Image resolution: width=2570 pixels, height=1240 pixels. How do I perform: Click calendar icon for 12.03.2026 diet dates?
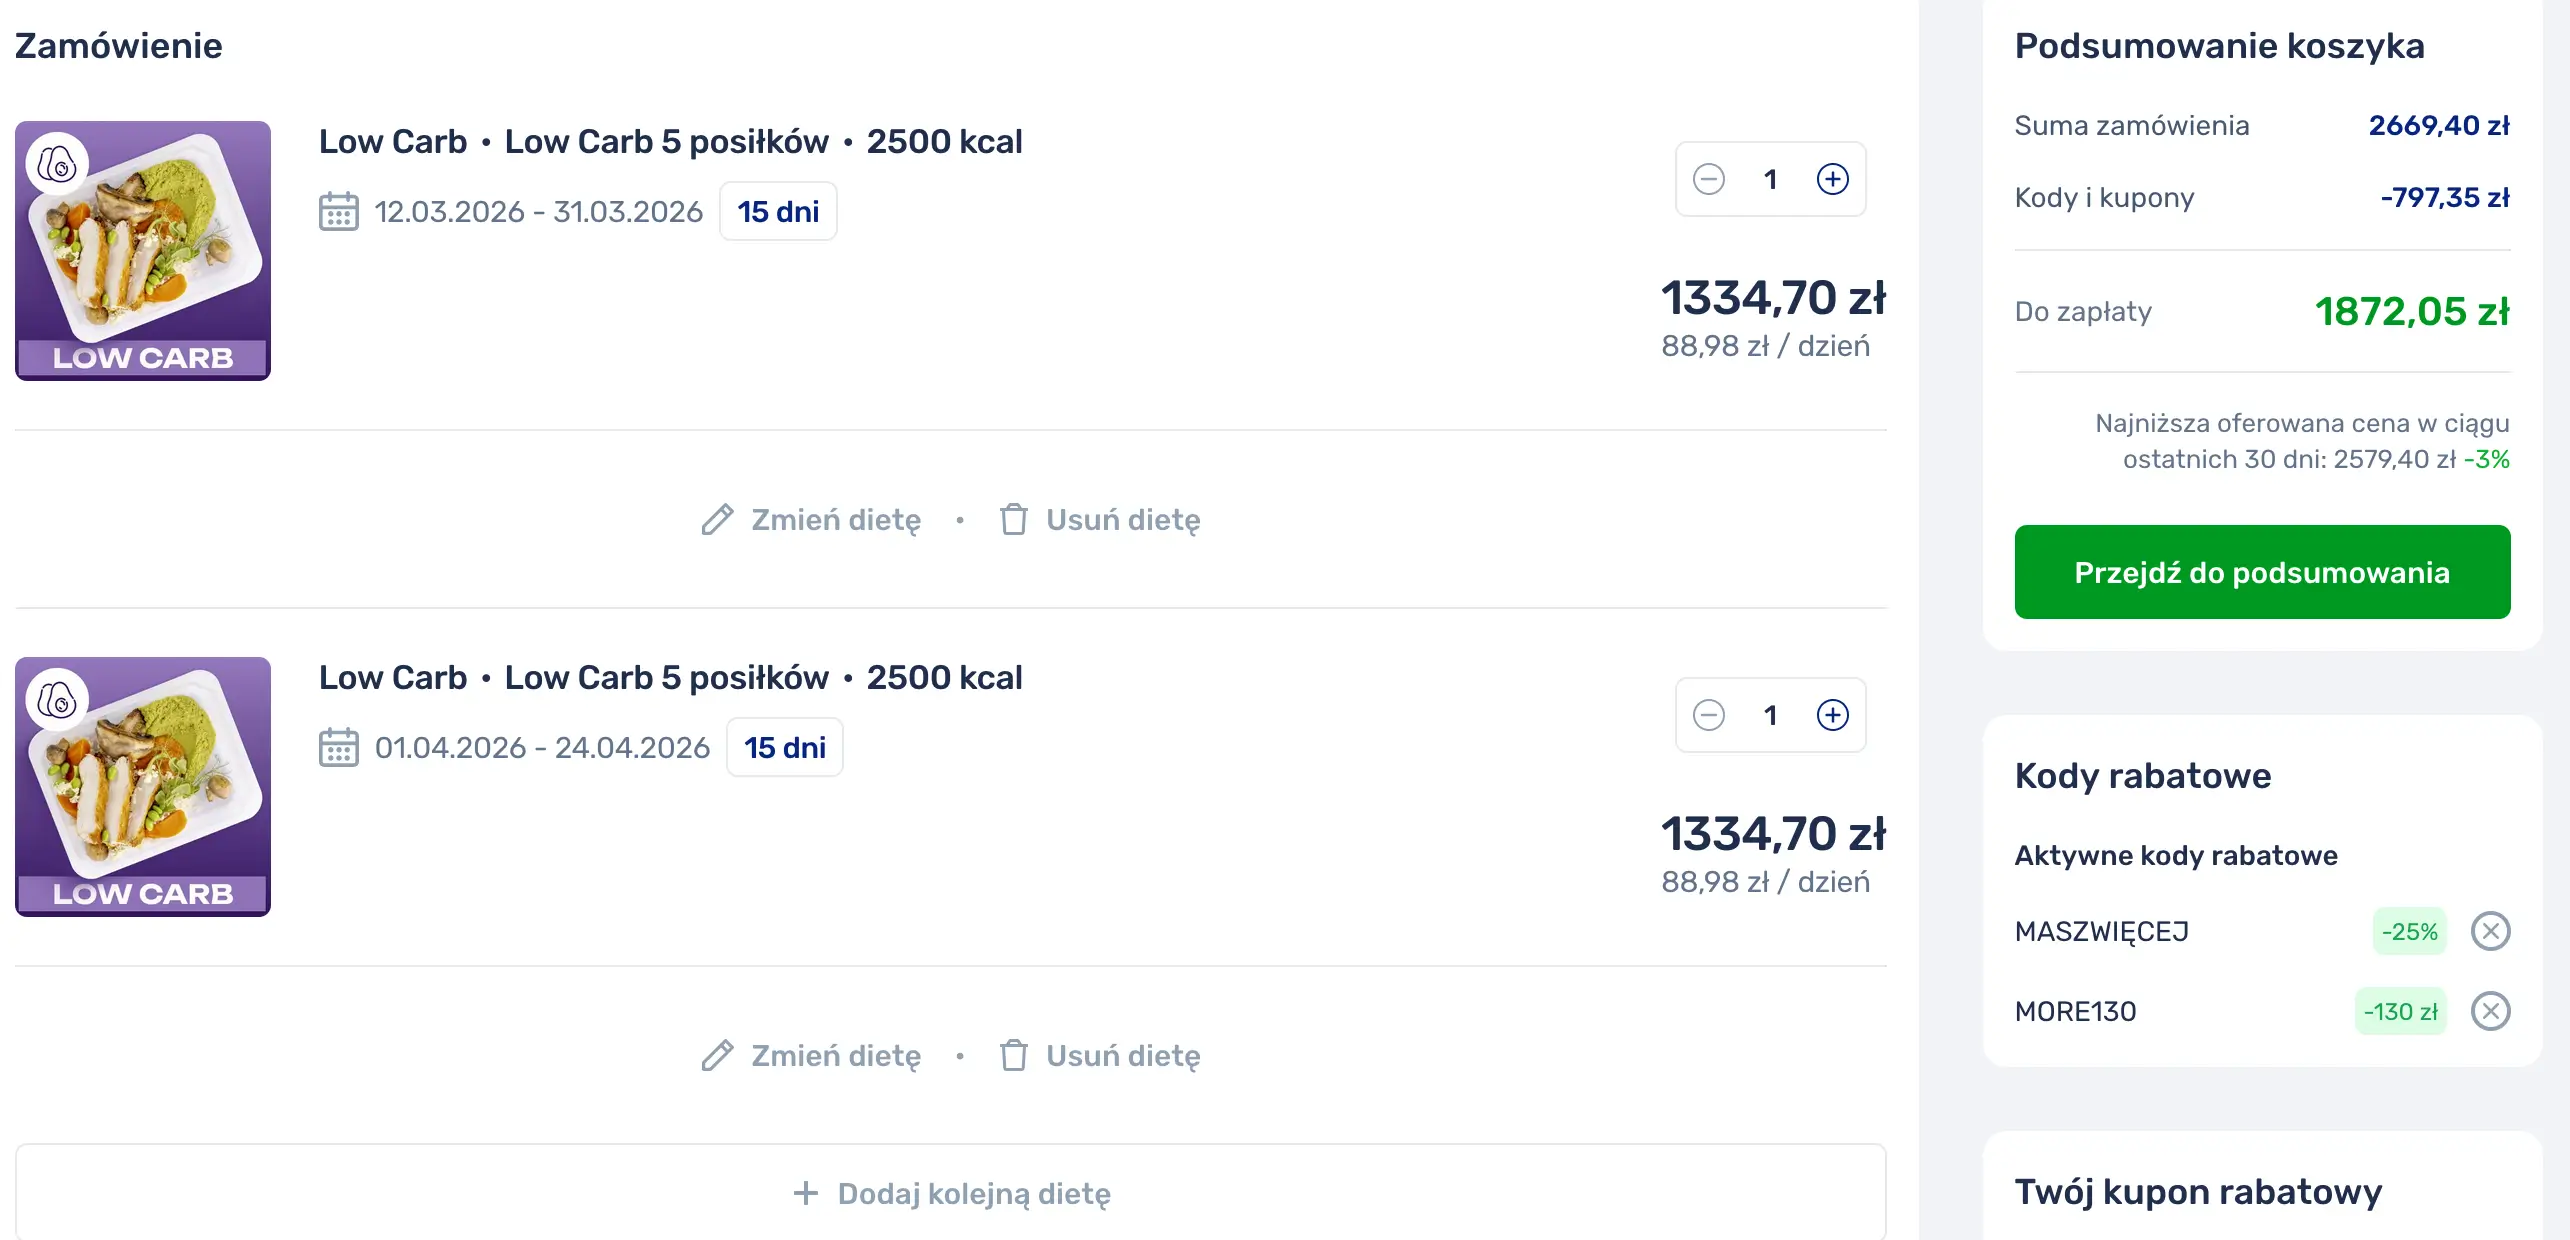pos(339,212)
